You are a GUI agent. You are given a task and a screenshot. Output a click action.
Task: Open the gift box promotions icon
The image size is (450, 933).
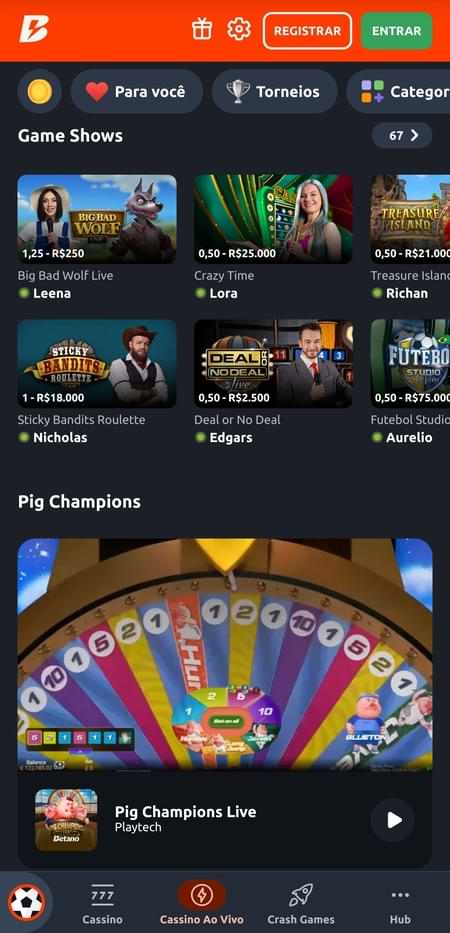(x=202, y=29)
